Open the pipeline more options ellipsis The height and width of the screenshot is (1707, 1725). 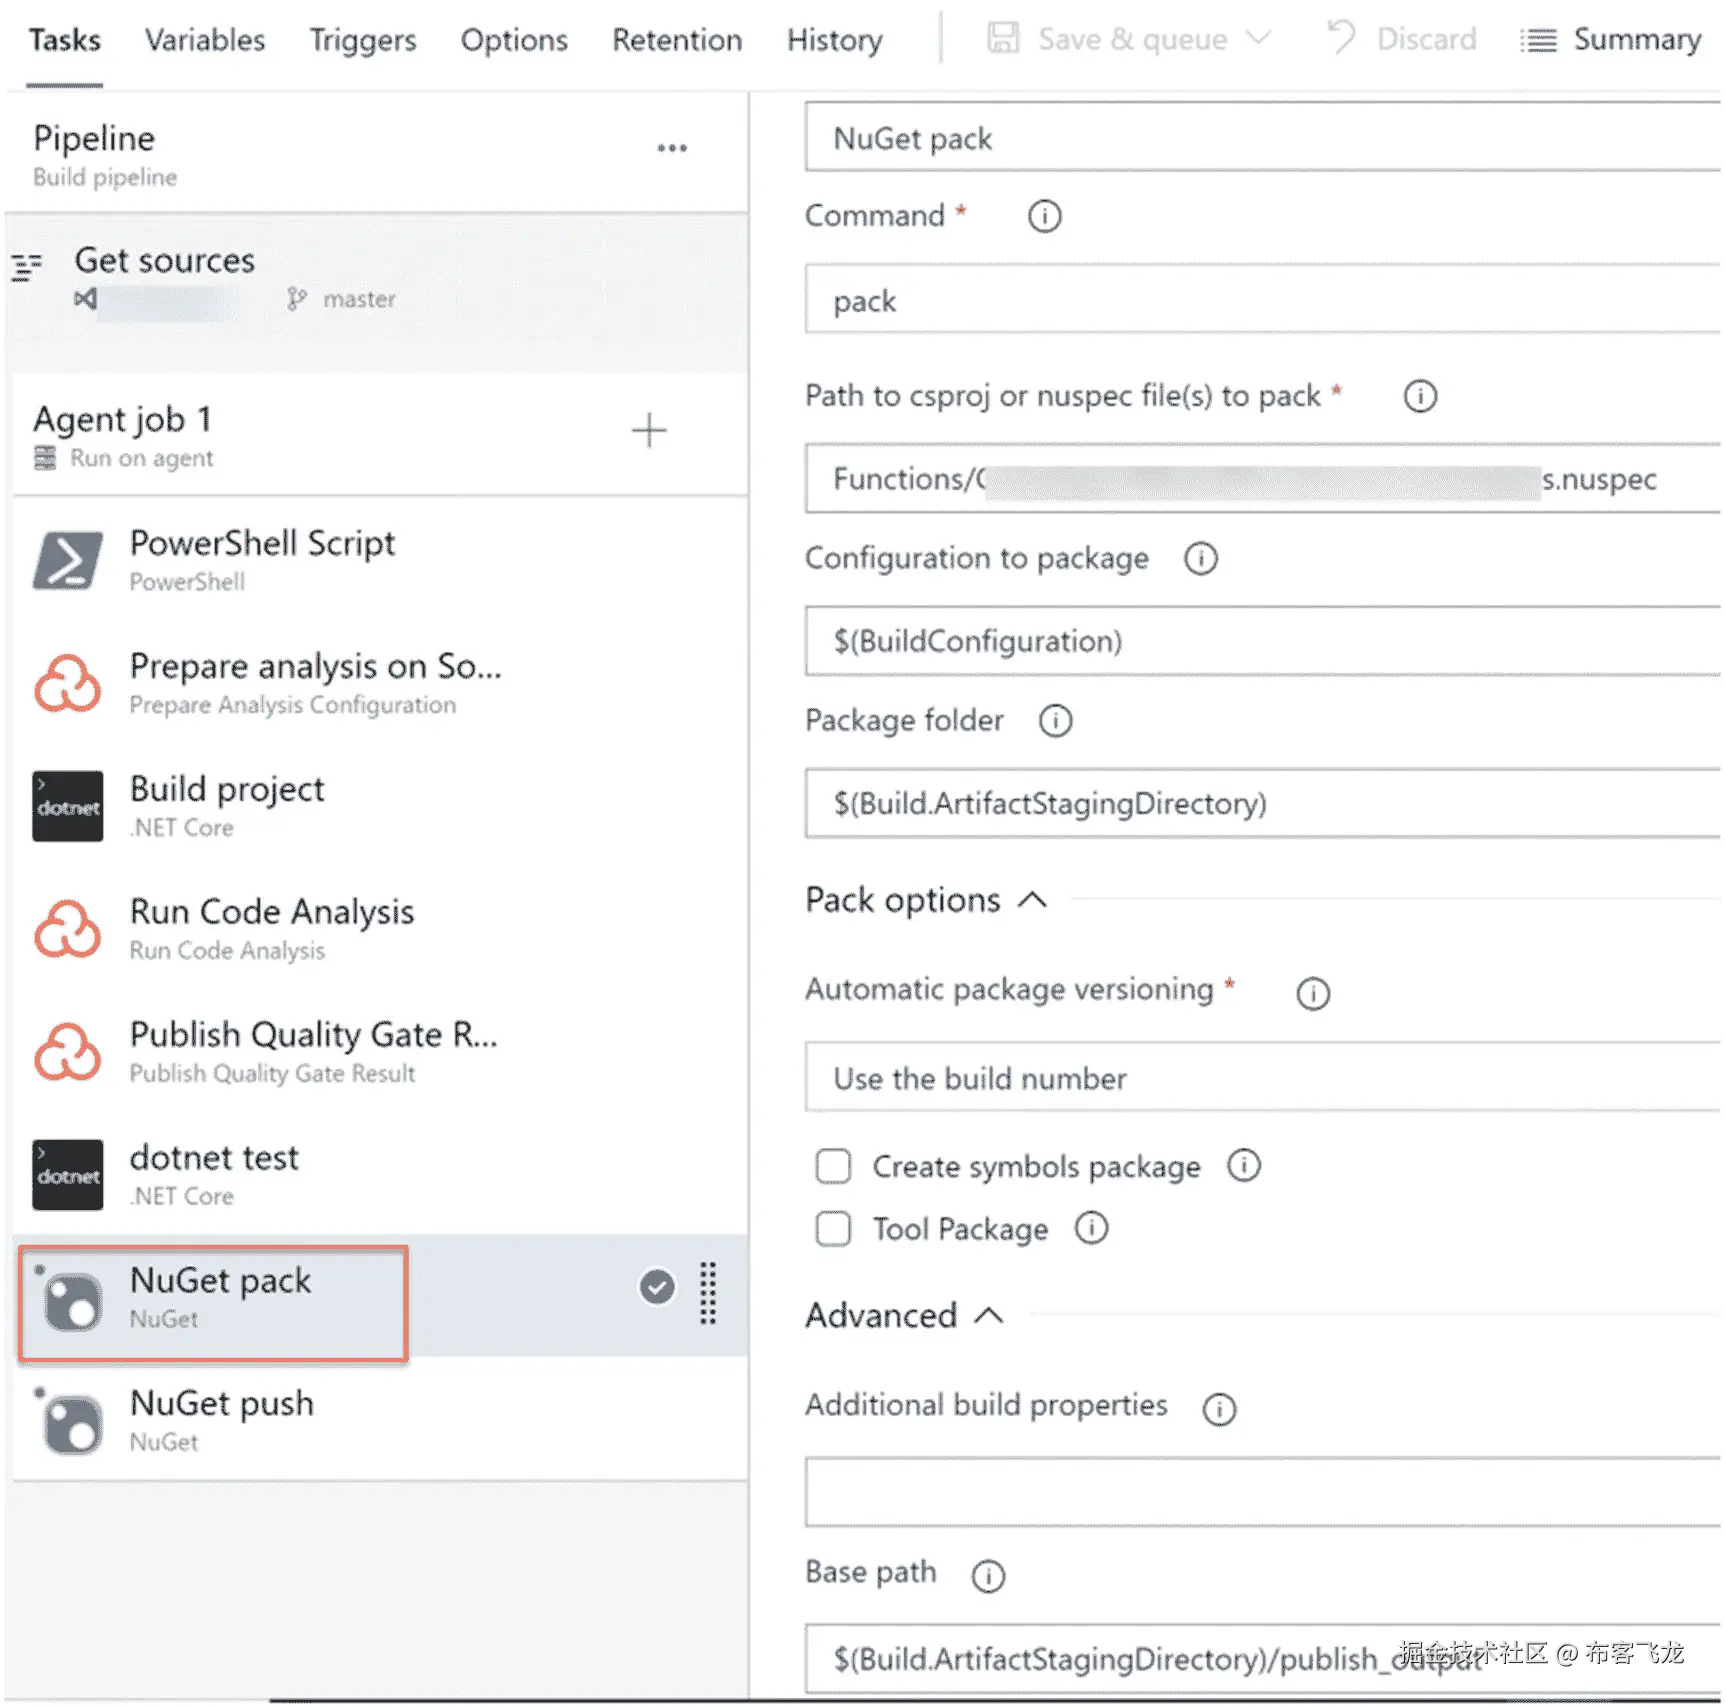pos(672,148)
